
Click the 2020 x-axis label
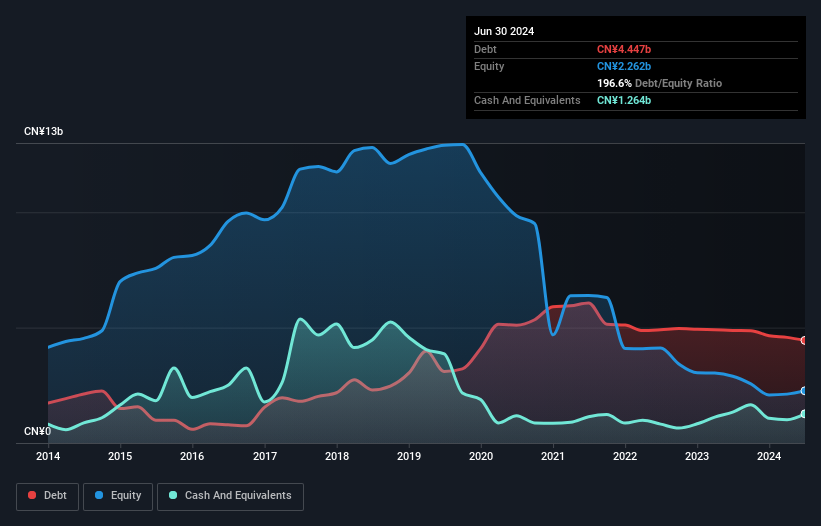point(481,456)
